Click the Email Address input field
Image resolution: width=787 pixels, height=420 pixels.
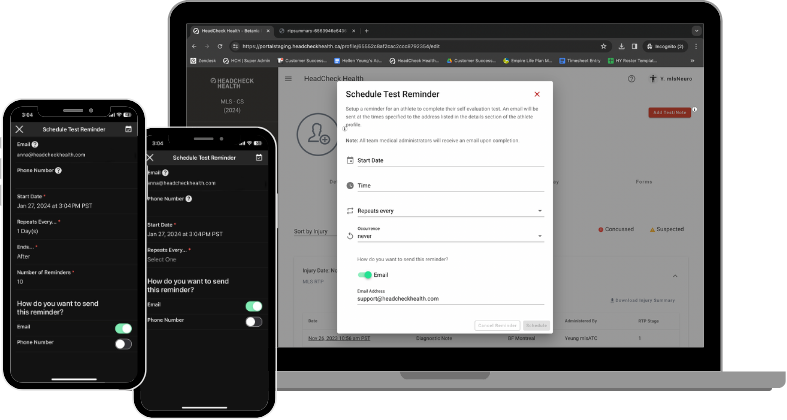pyautogui.click(x=449, y=298)
